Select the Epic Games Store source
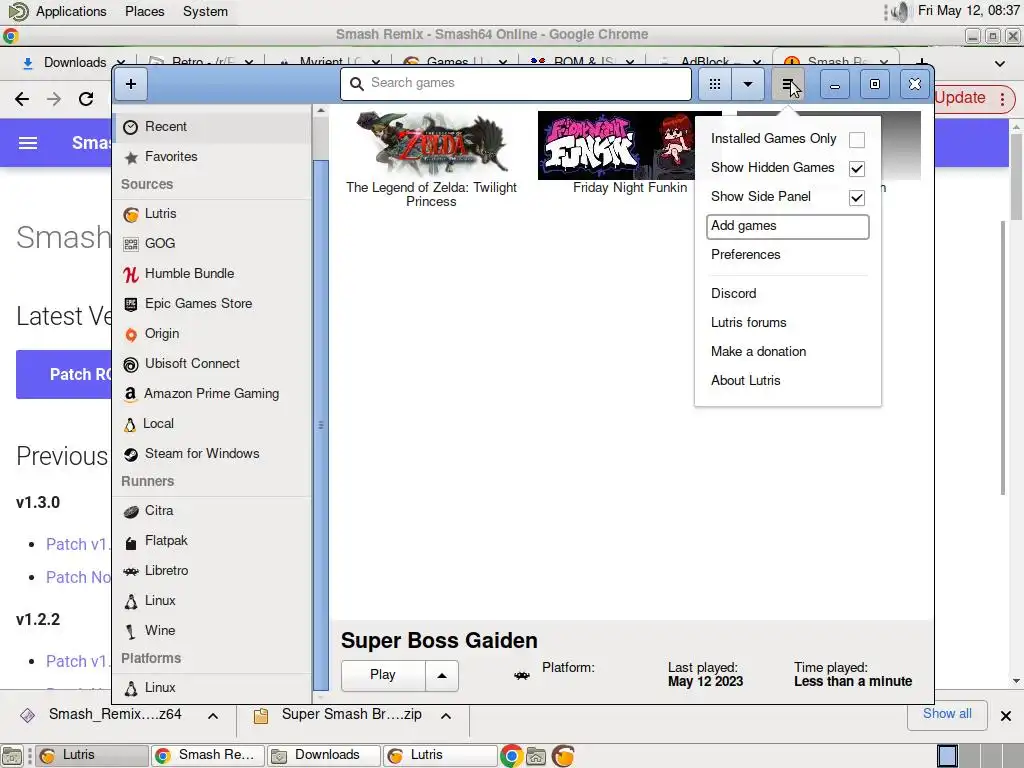The image size is (1024, 768). [212, 304]
